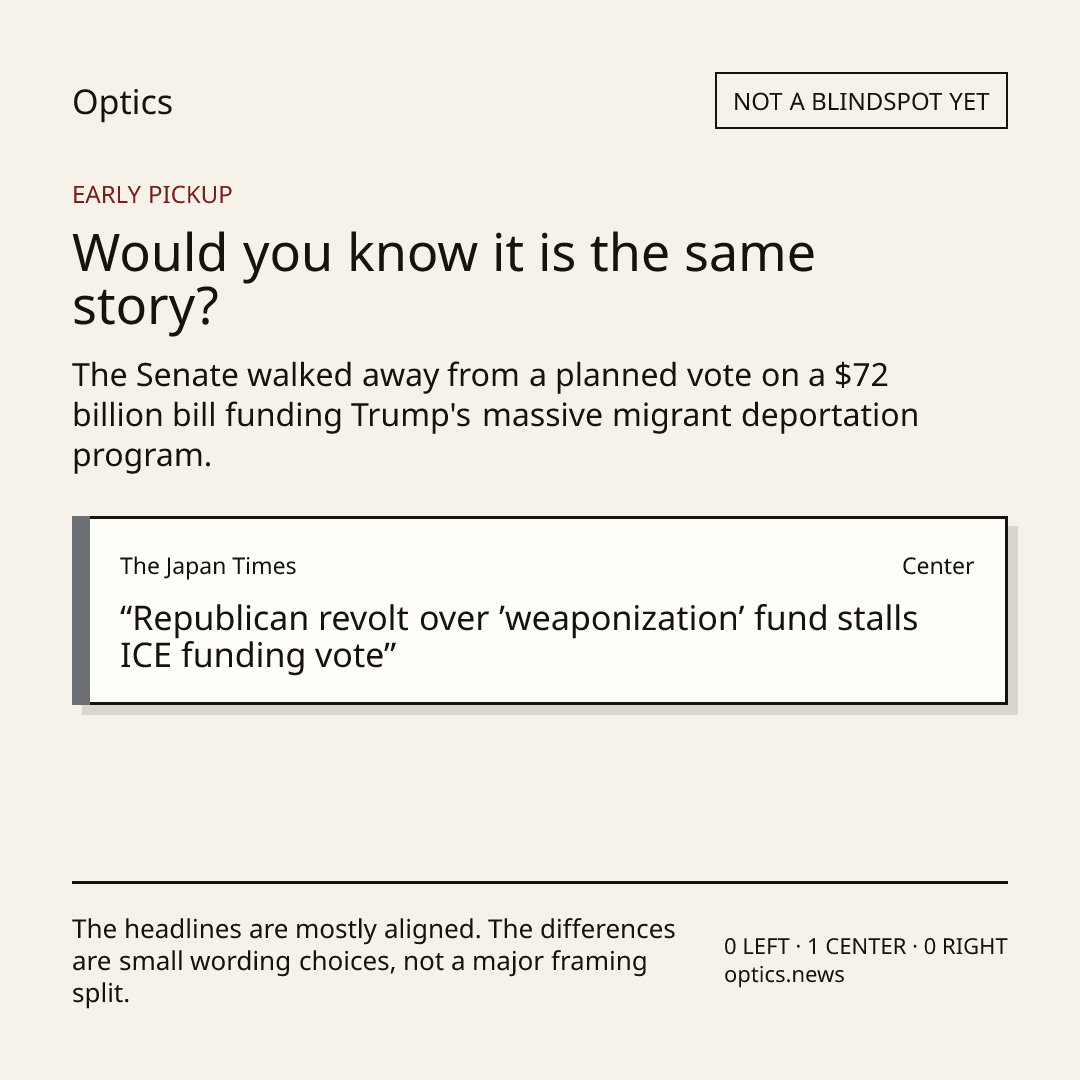This screenshot has height=1080, width=1080.
Task: Open the Republican revolt headline quote
Action: [x=519, y=636]
